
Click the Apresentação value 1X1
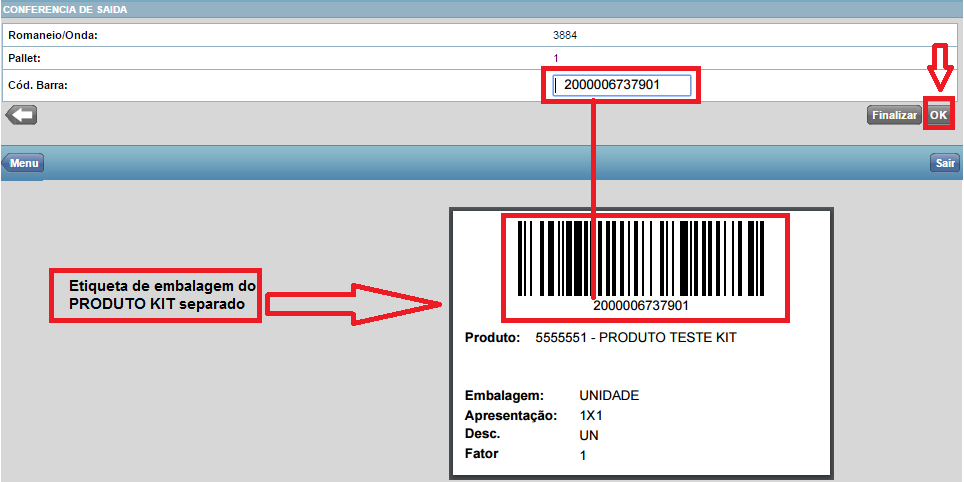[591, 416]
